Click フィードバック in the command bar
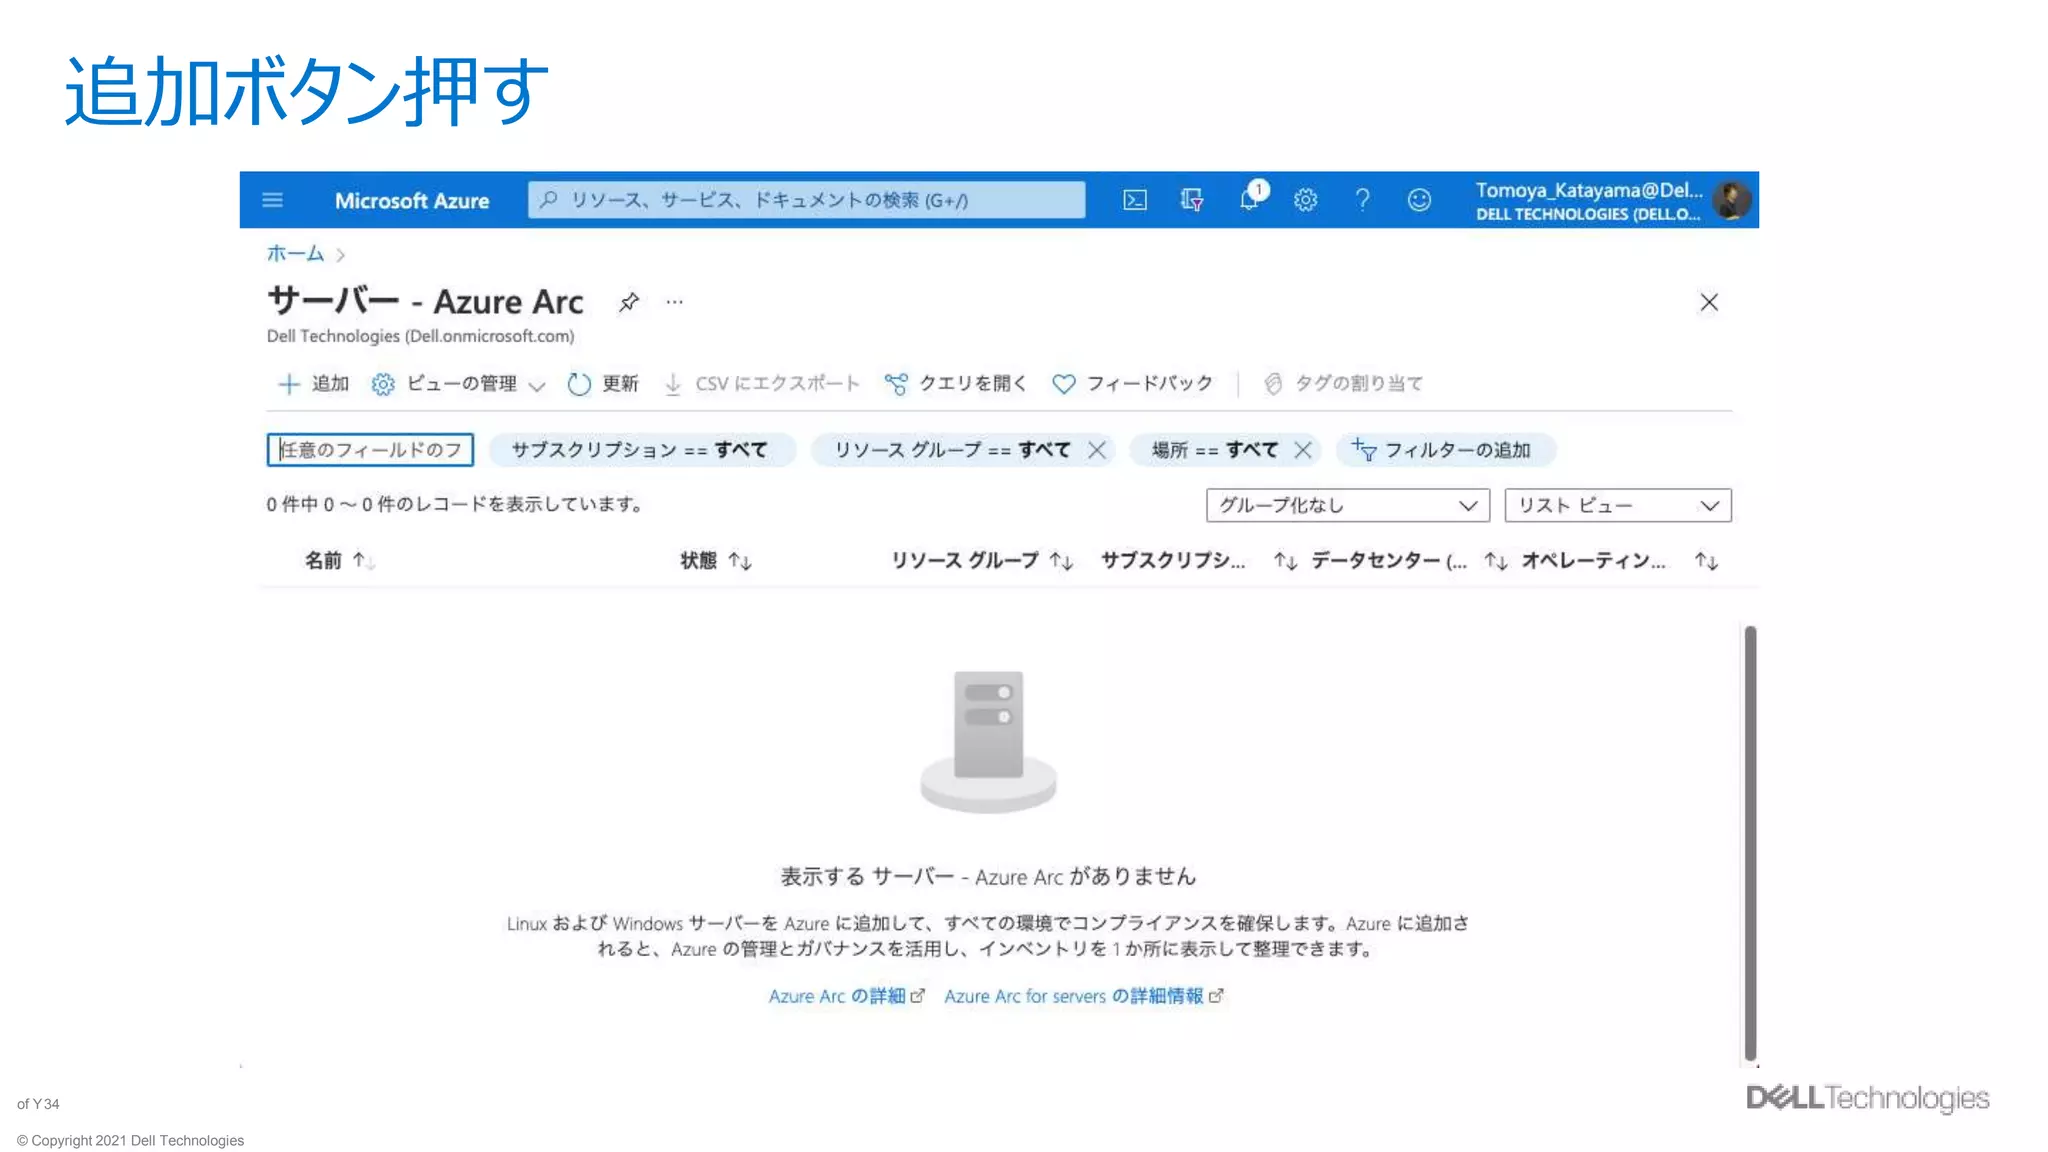Image resolution: width=2048 pixels, height=1152 pixels. pos(1133,384)
